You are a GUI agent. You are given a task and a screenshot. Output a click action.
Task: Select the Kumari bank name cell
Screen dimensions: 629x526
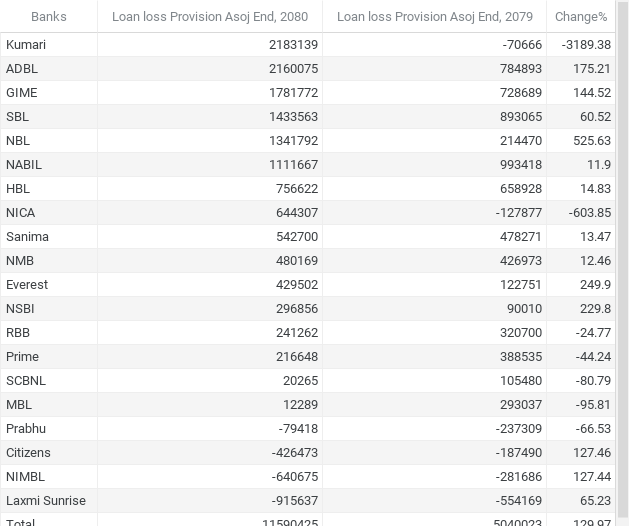coord(26,45)
